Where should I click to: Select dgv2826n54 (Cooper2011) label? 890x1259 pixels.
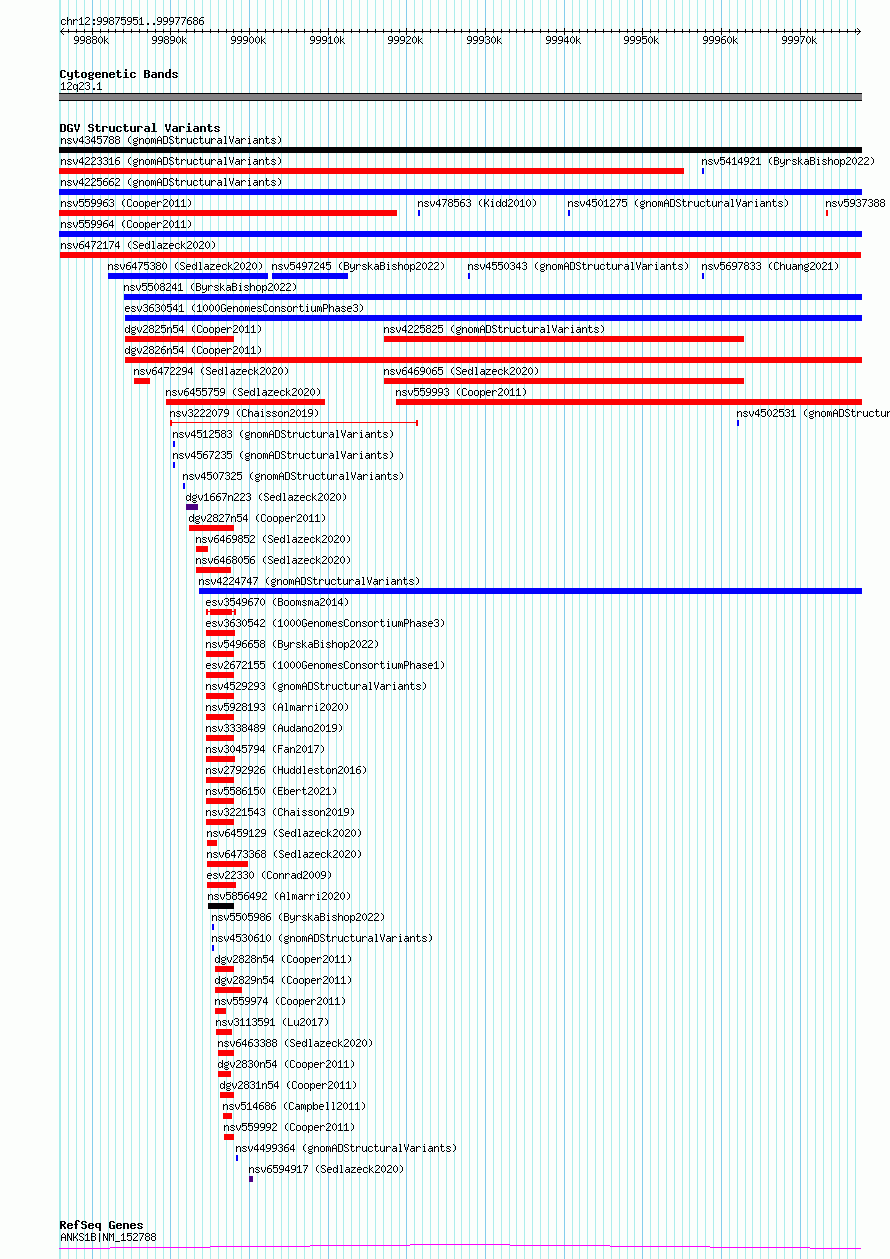point(193,350)
